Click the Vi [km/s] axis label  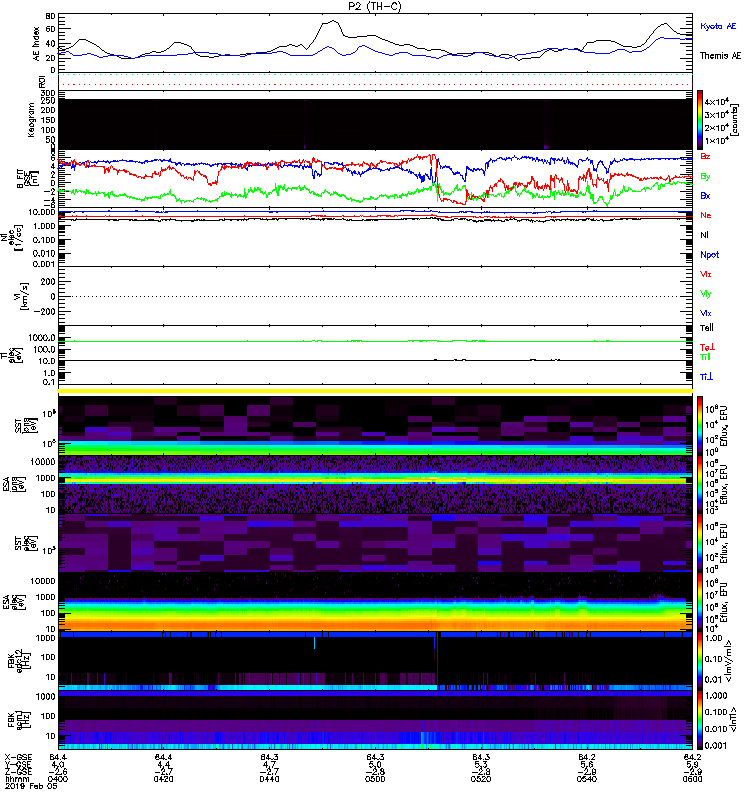(20, 296)
